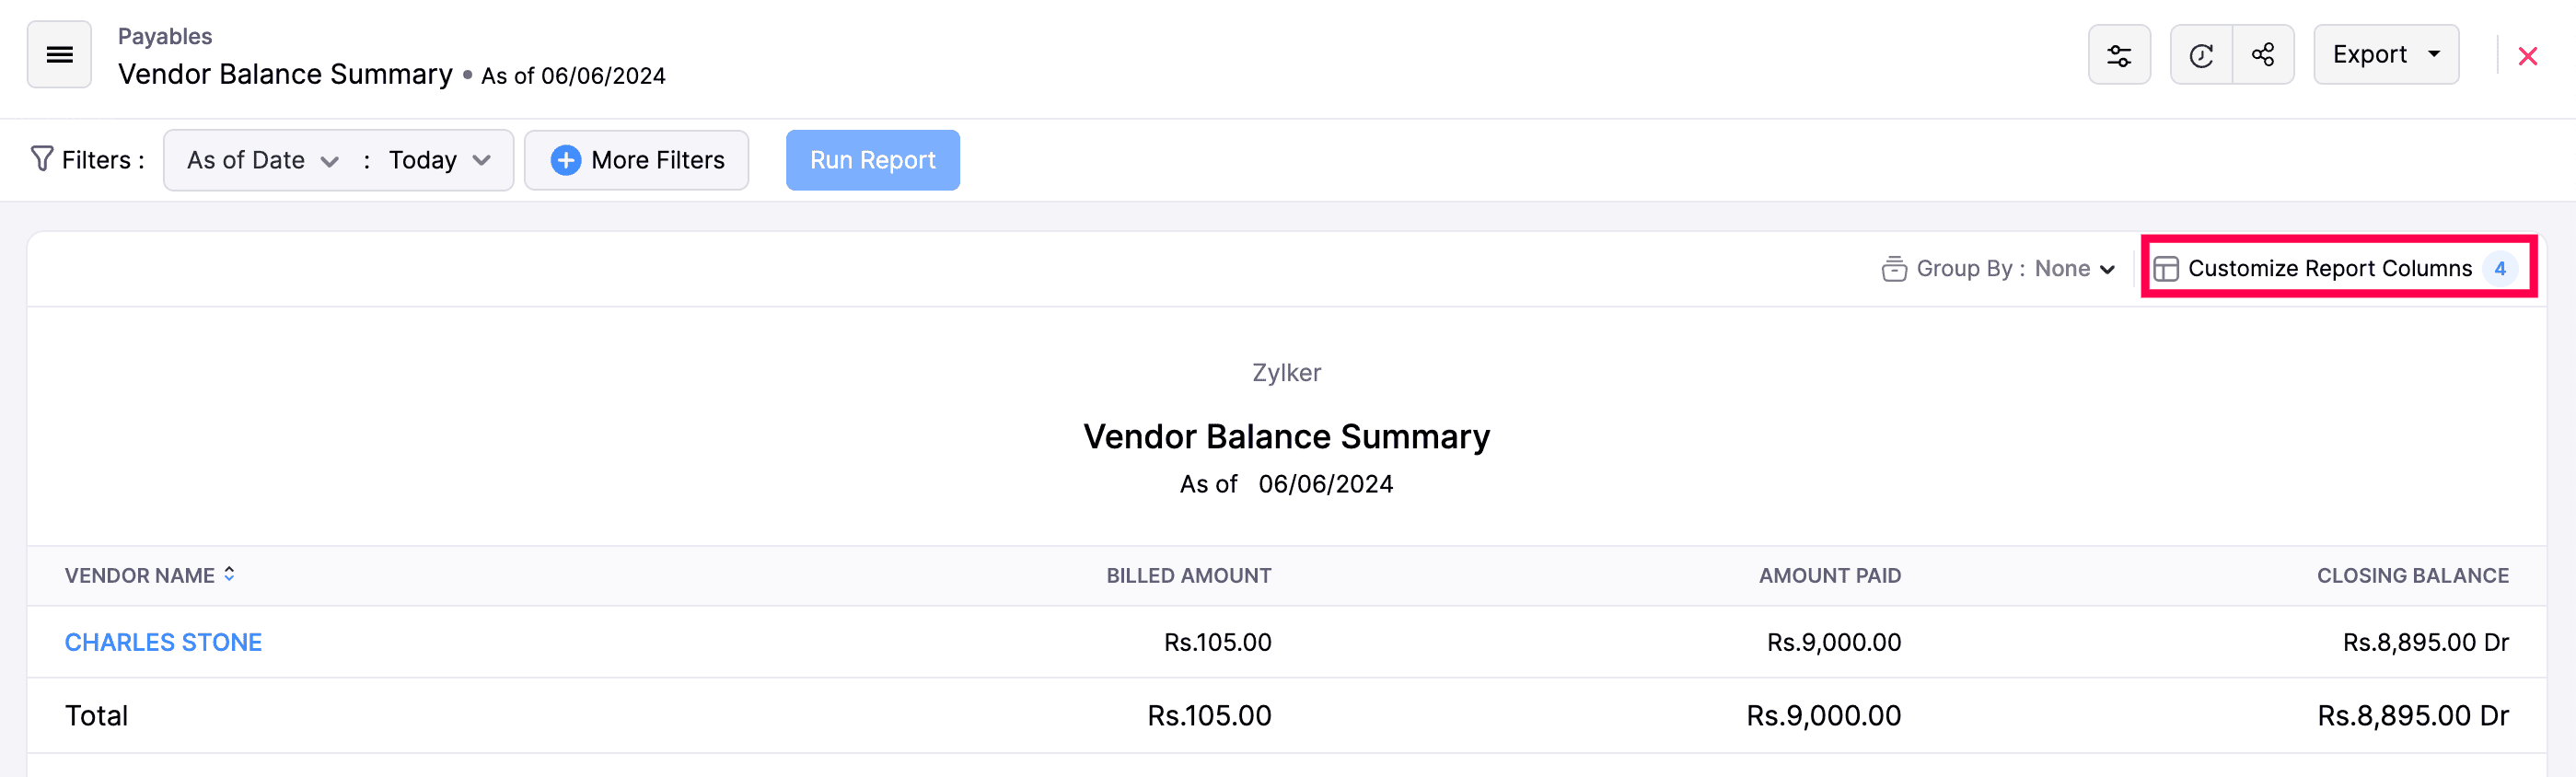The height and width of the screenshot is (777, 2576).
Task: Expand the Group By None dropdown
Action: 2074,269
